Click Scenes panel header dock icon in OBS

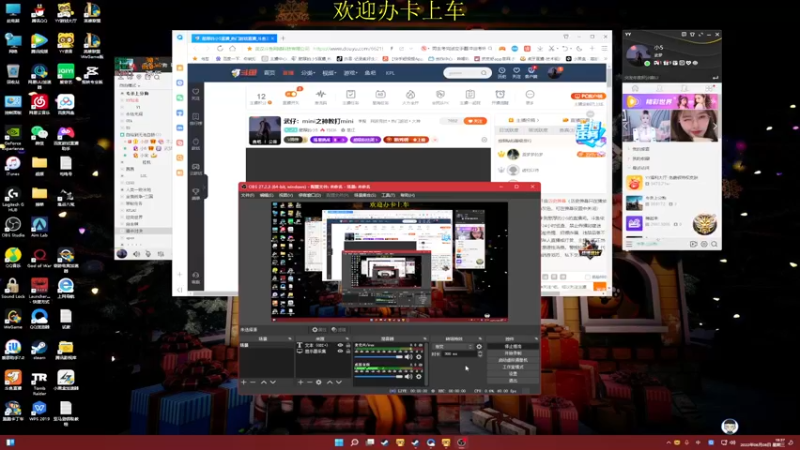[x=290, y=339]
